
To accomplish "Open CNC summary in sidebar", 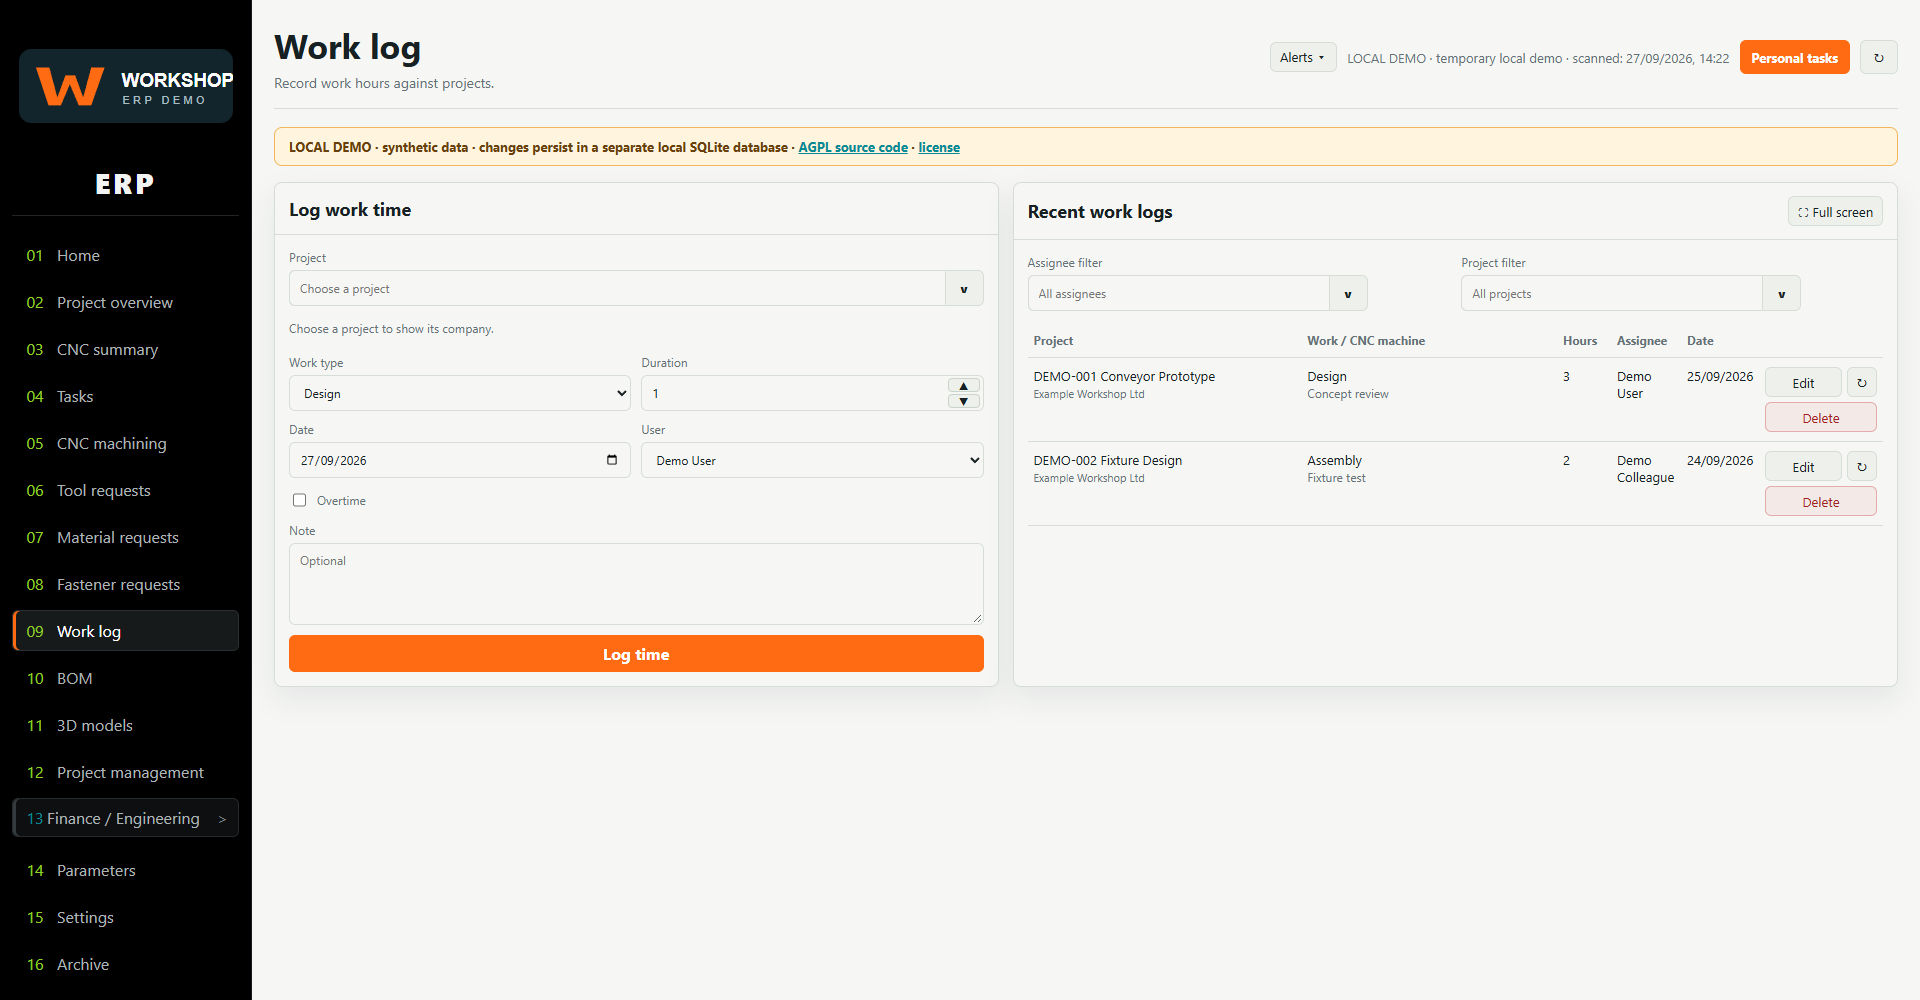I will (126, 349).
